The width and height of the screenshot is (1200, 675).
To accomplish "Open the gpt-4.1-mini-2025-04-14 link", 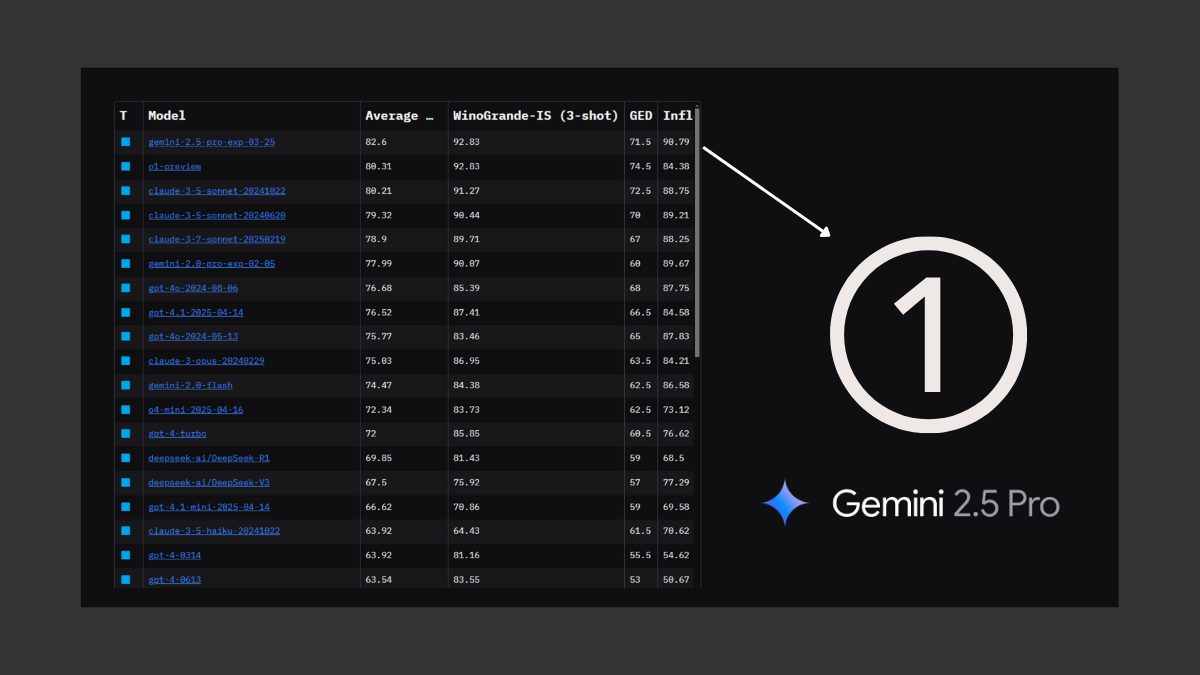I will click(209, 507).
